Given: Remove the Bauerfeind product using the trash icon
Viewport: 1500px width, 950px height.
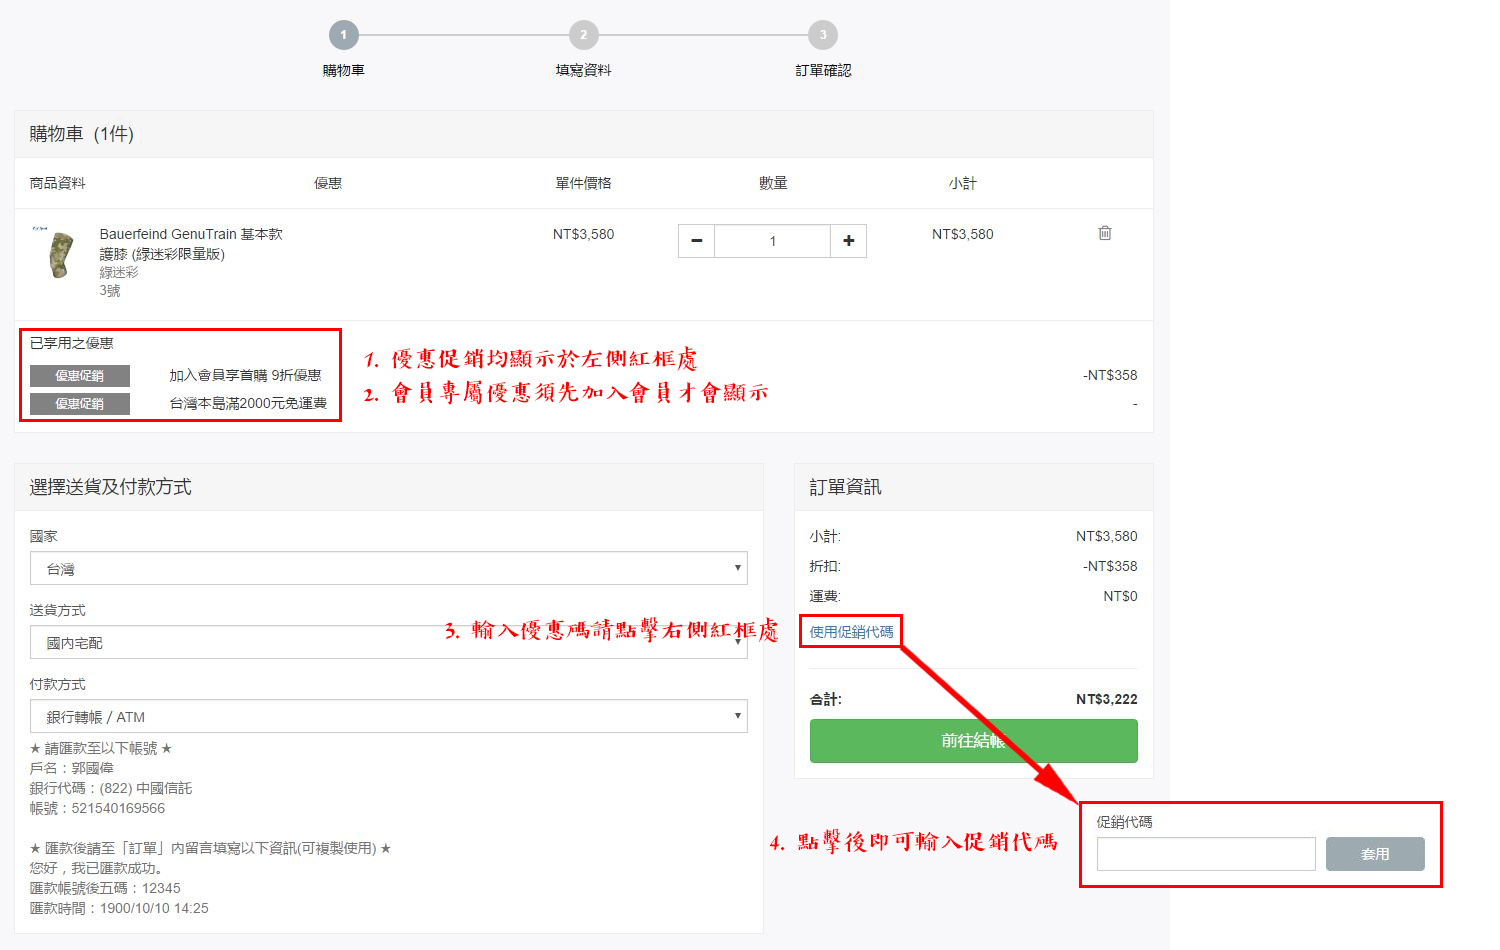Looking at the screenshot, I should [x=1104, y=232].
